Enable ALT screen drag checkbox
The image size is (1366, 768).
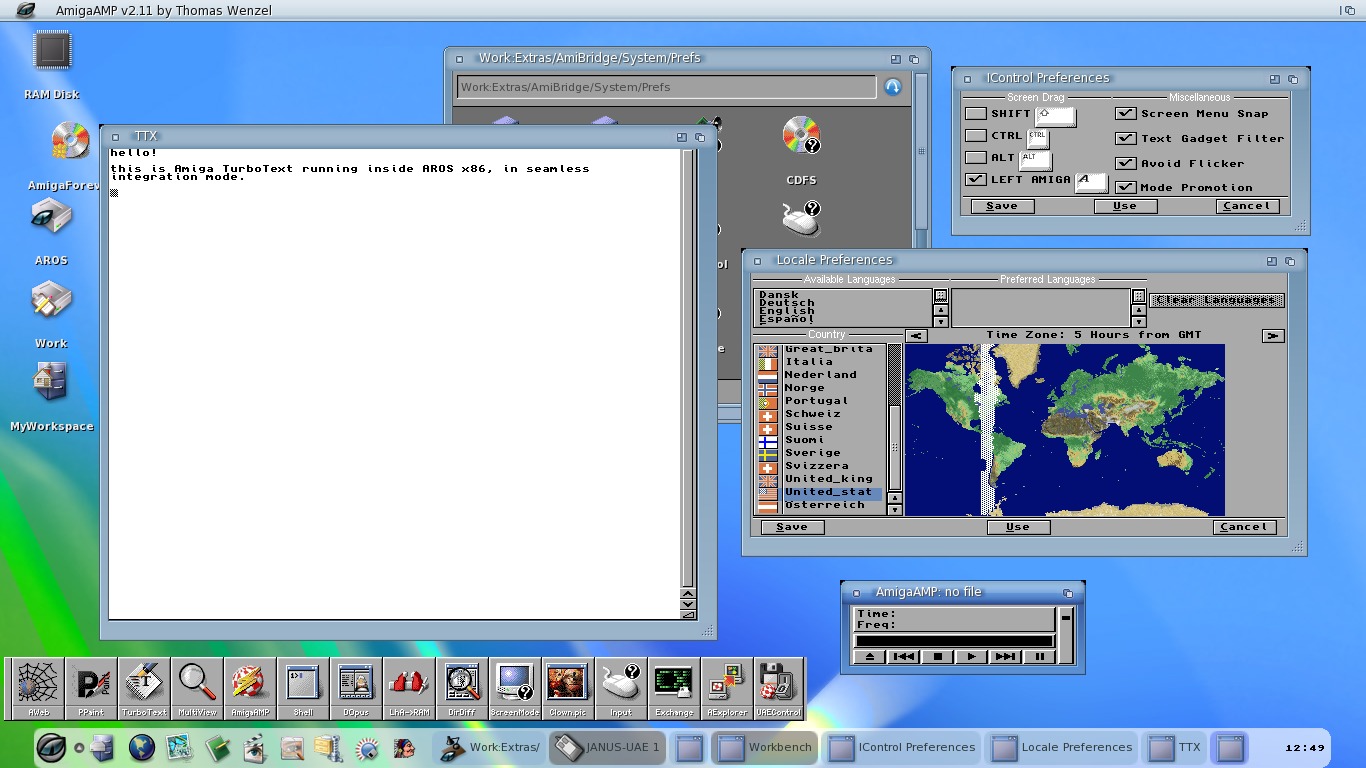975,158
